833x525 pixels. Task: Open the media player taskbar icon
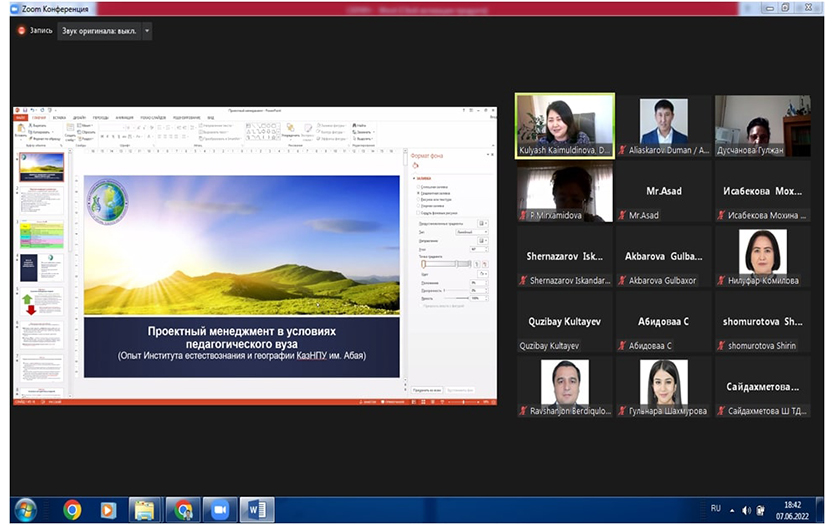pos(108,509)
